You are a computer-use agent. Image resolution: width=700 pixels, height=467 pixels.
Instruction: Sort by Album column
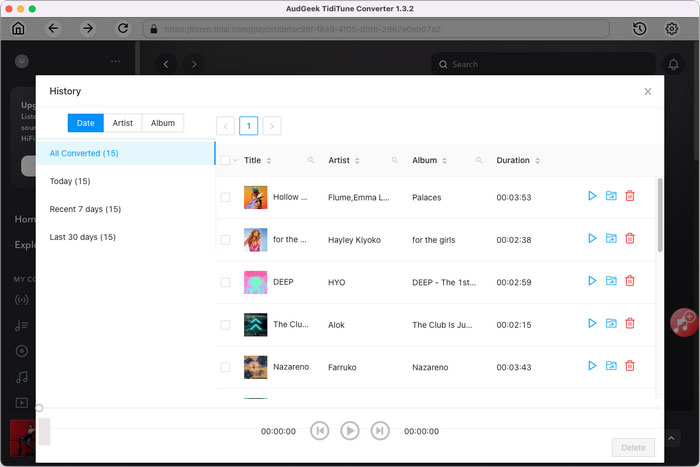pos(444,161)
